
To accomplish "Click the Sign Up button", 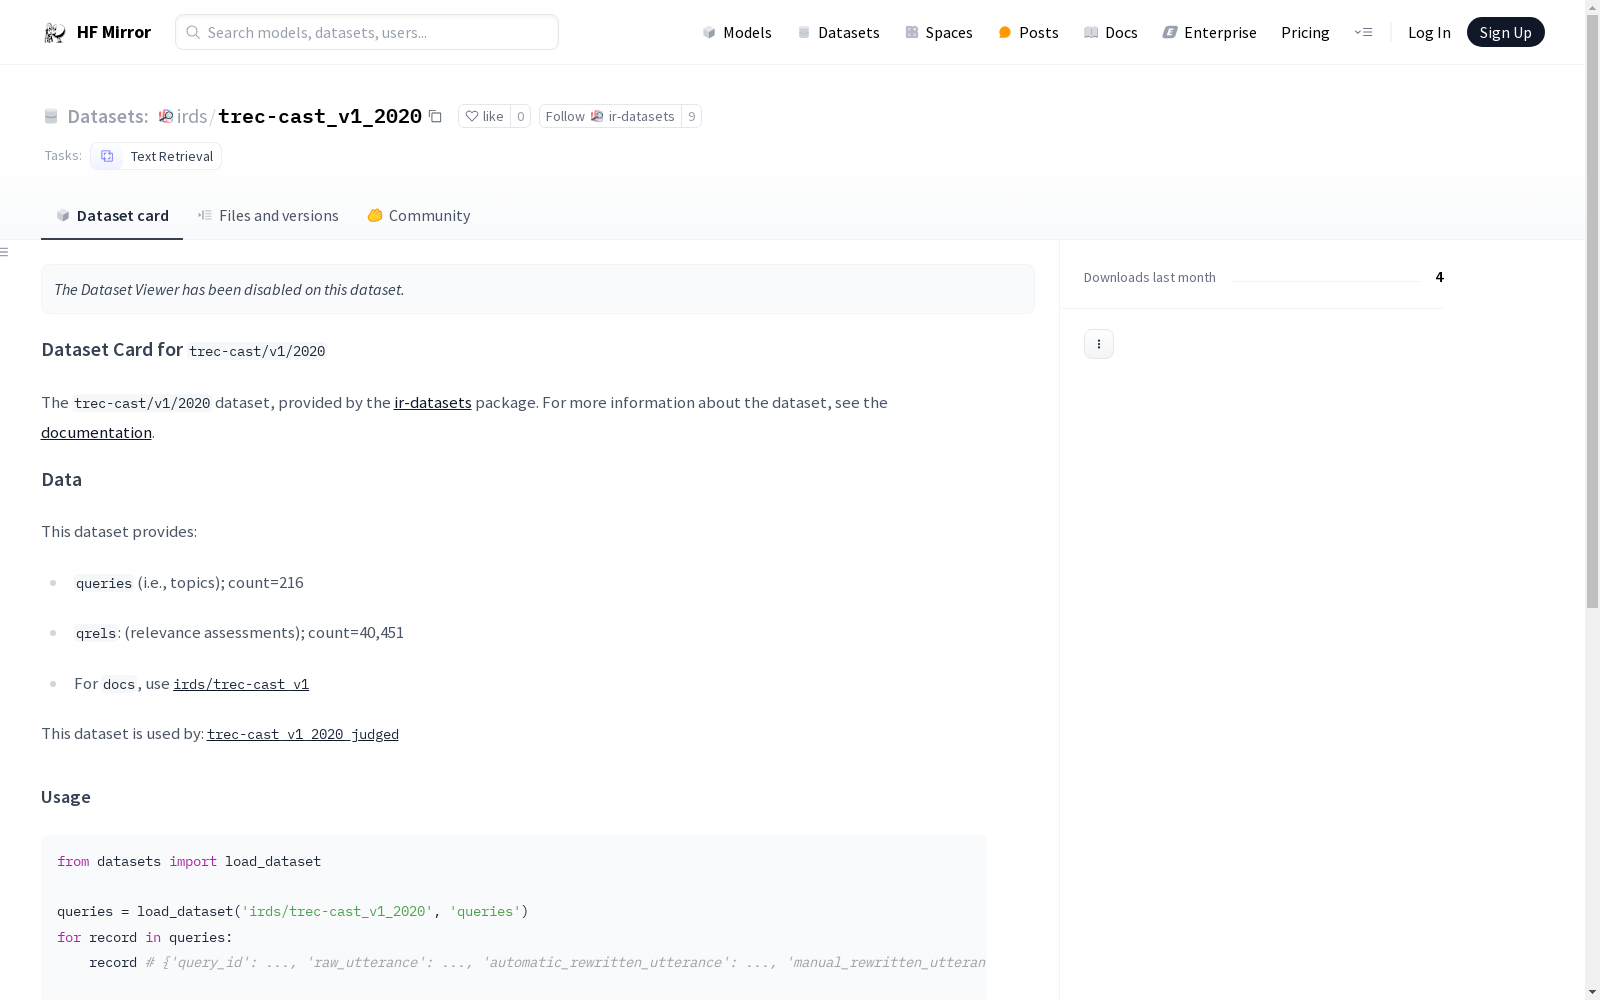I will tap(1505, 32).
